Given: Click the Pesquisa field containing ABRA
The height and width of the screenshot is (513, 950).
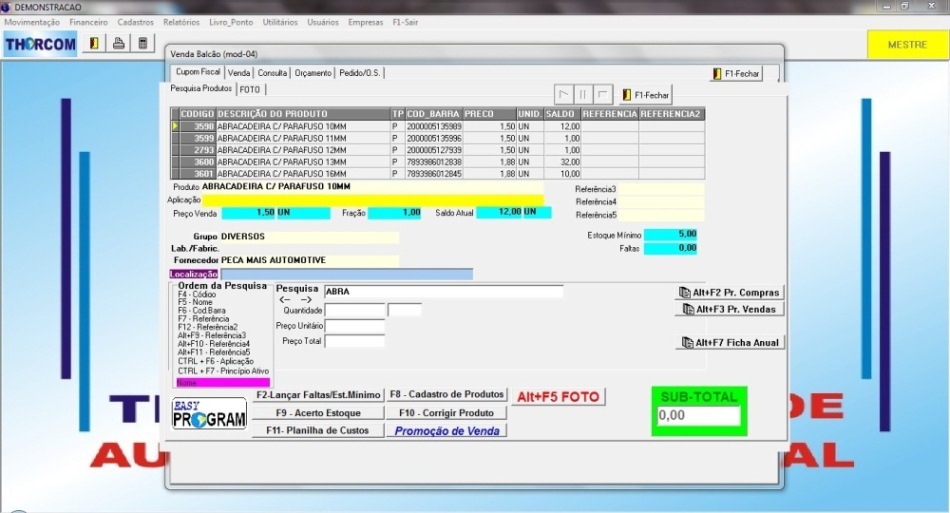Looking at the screenshot, I should tap(442, 292).
